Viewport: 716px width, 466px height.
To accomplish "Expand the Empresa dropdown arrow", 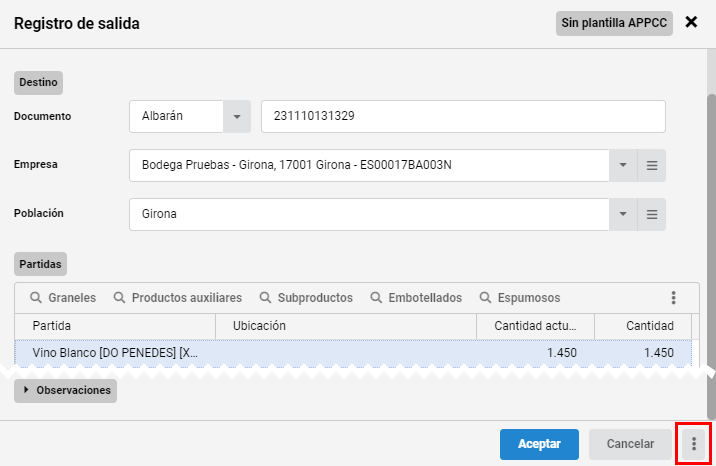I will [x=623, y=165].
